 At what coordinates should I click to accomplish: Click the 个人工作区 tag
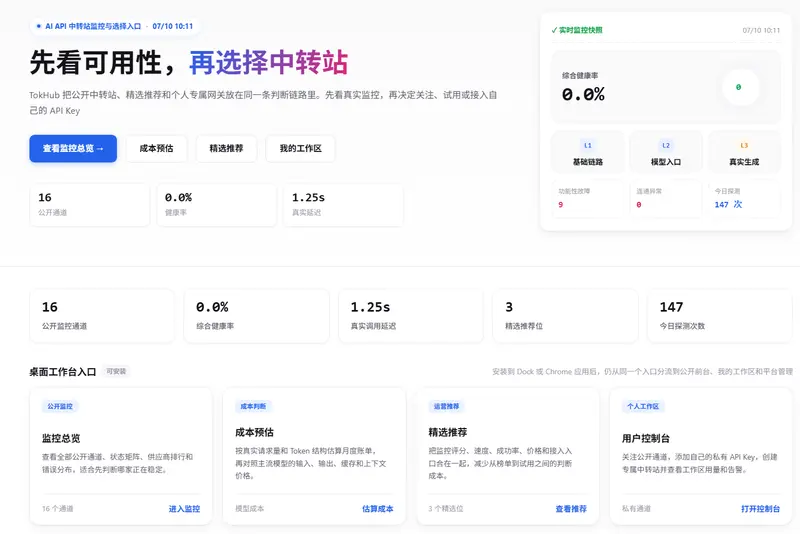(643, 406)
